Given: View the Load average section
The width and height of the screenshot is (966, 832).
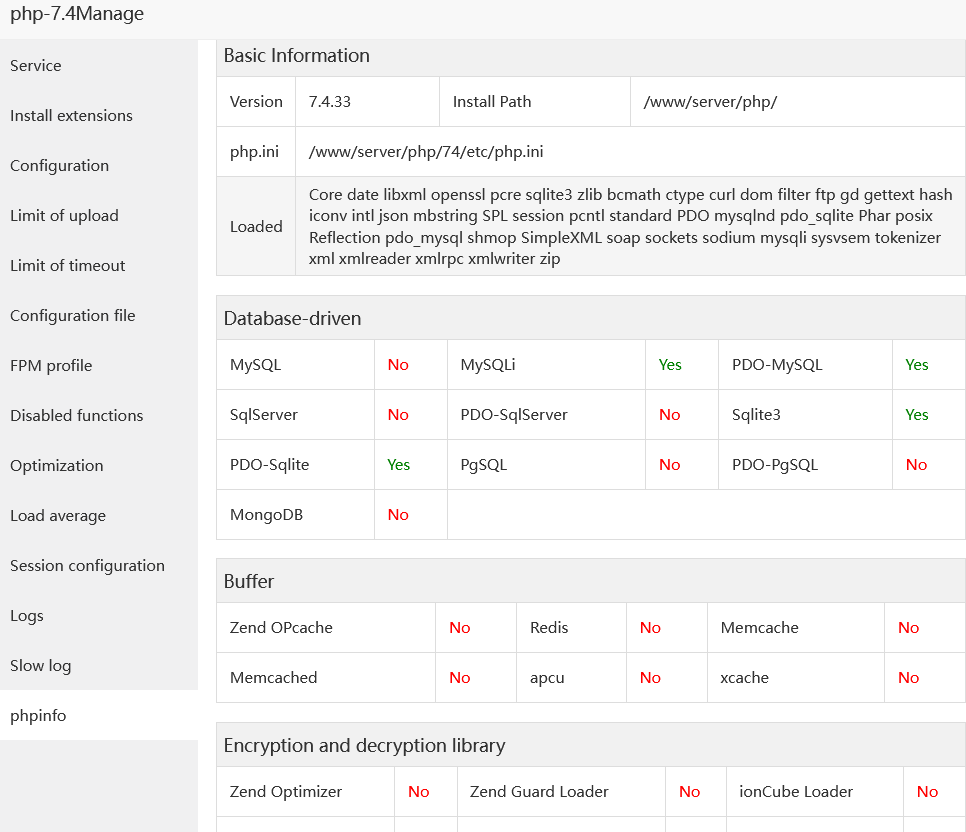Looking at the screenshot, I should pyautogui.click(x=57, y=516).
